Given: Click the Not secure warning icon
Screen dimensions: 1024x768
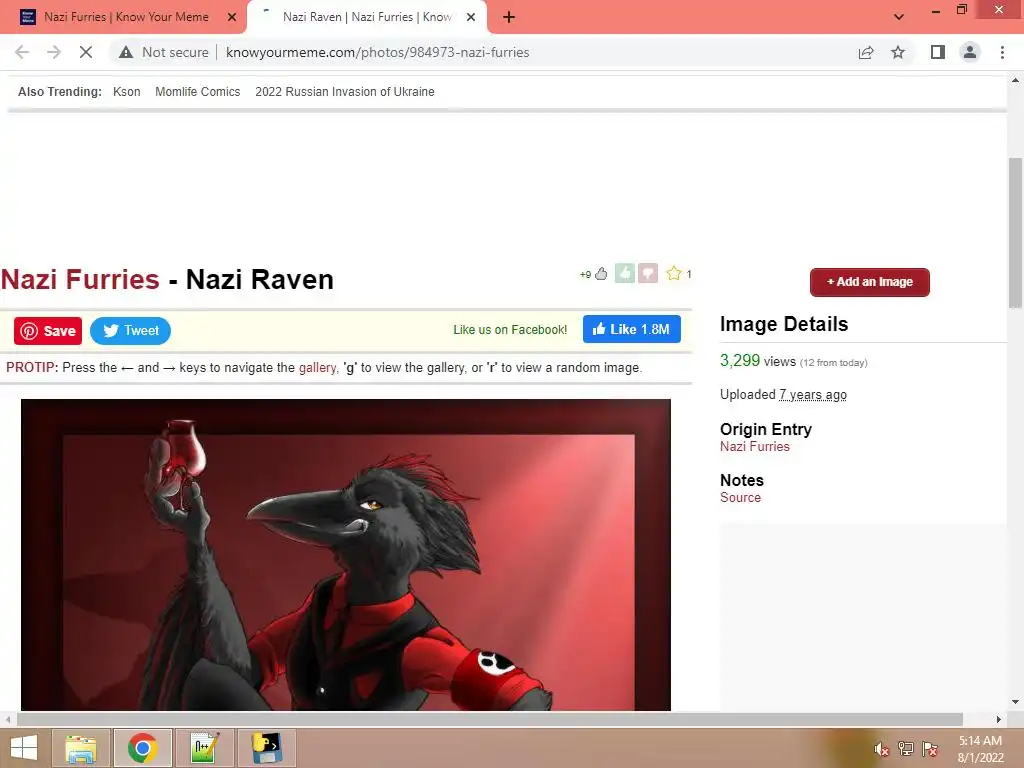Looking at the screenshot, I should click(x=126, y=52).
